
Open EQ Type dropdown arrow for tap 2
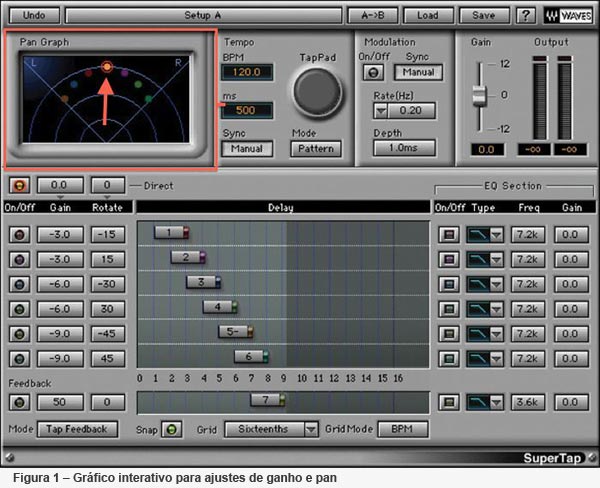pyautogui.click(x=497, y=260)
